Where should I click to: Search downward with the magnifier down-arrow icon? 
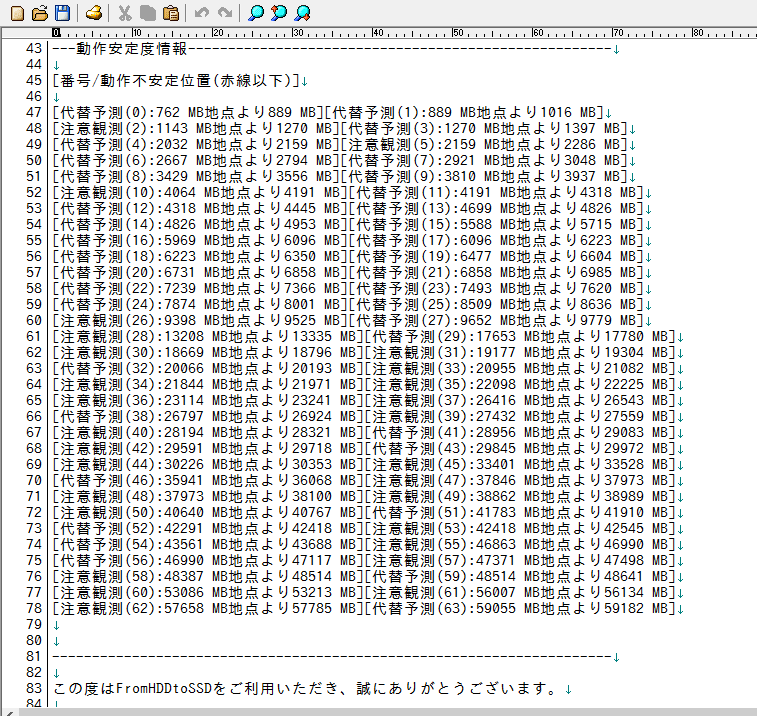coord(302,13)
